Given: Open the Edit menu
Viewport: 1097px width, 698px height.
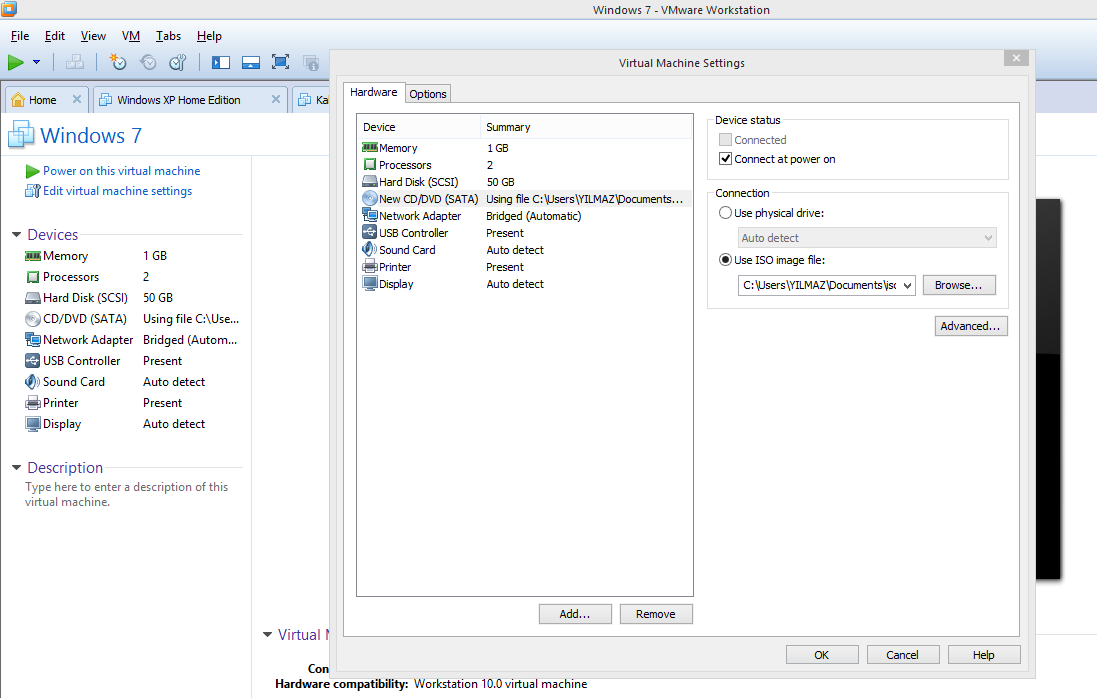Looking at the screenshot, I should click(x=55, y=36).
